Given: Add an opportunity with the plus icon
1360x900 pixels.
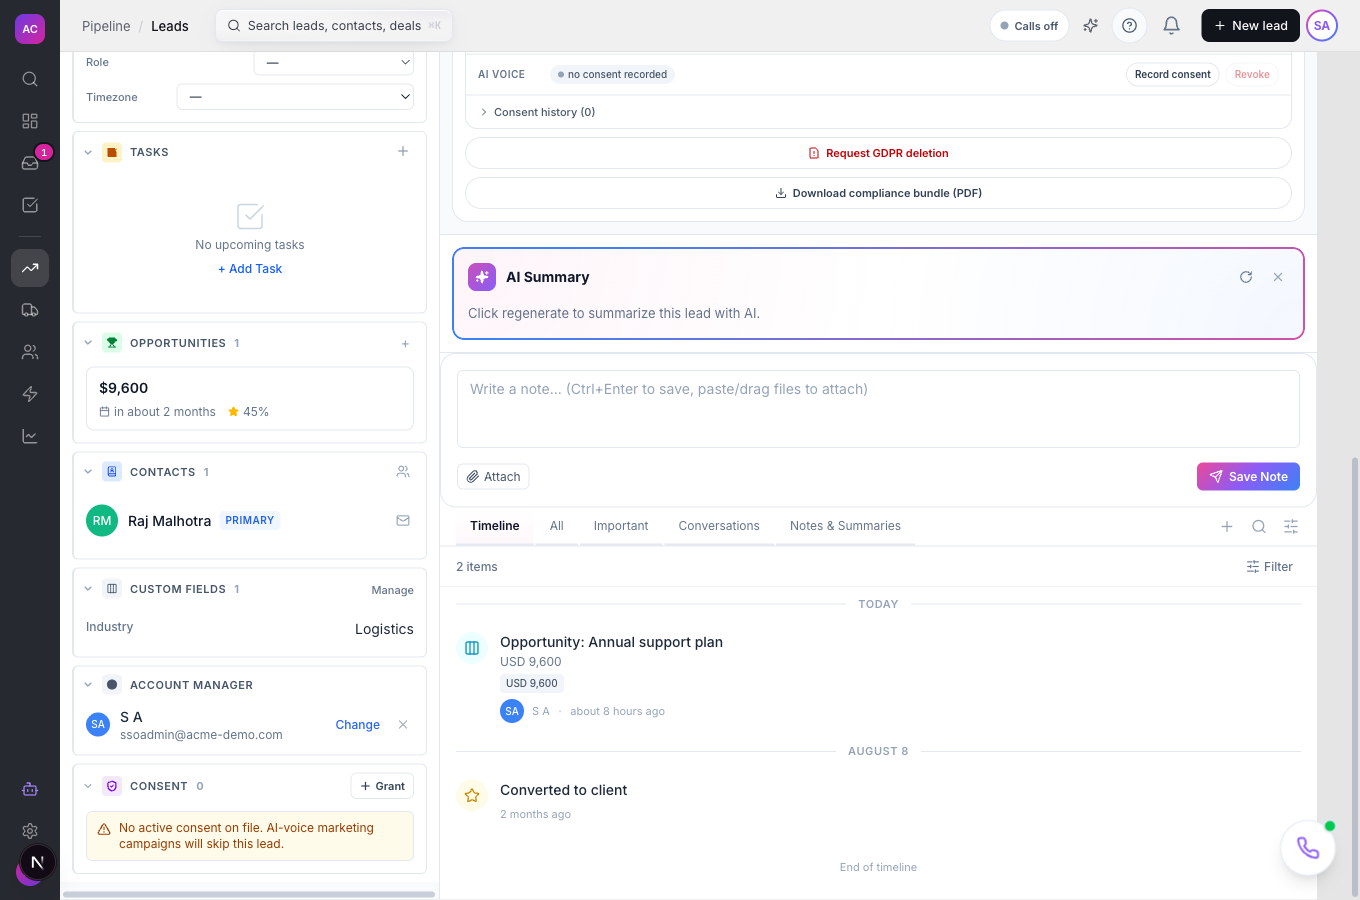Looking at the screenshot, I should pyautogui.click(x=405, y=344).
